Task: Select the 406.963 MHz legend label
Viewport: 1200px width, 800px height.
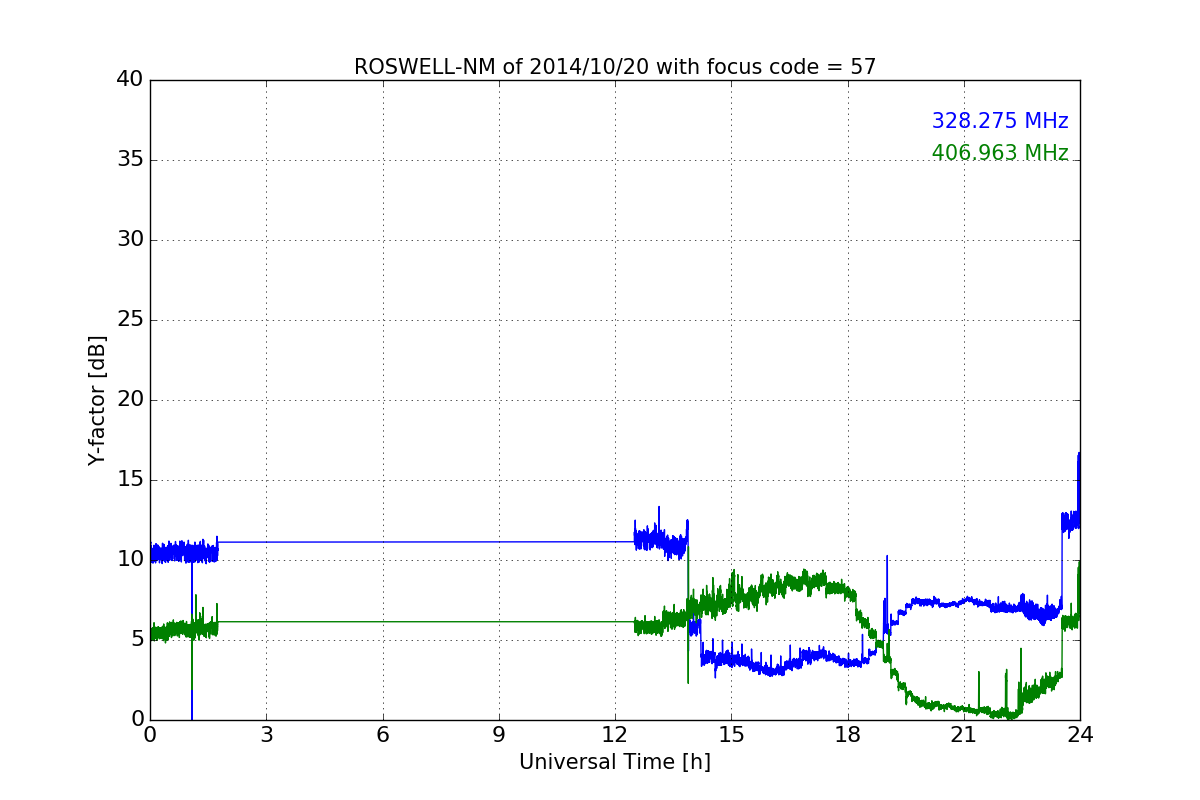Action: (1000, 153)
